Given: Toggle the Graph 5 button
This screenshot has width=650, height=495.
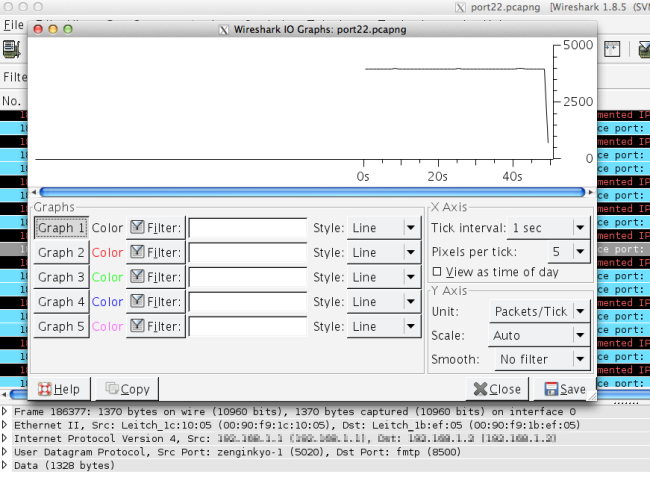Looking at the screenshot, I should (x=61, y=326).
